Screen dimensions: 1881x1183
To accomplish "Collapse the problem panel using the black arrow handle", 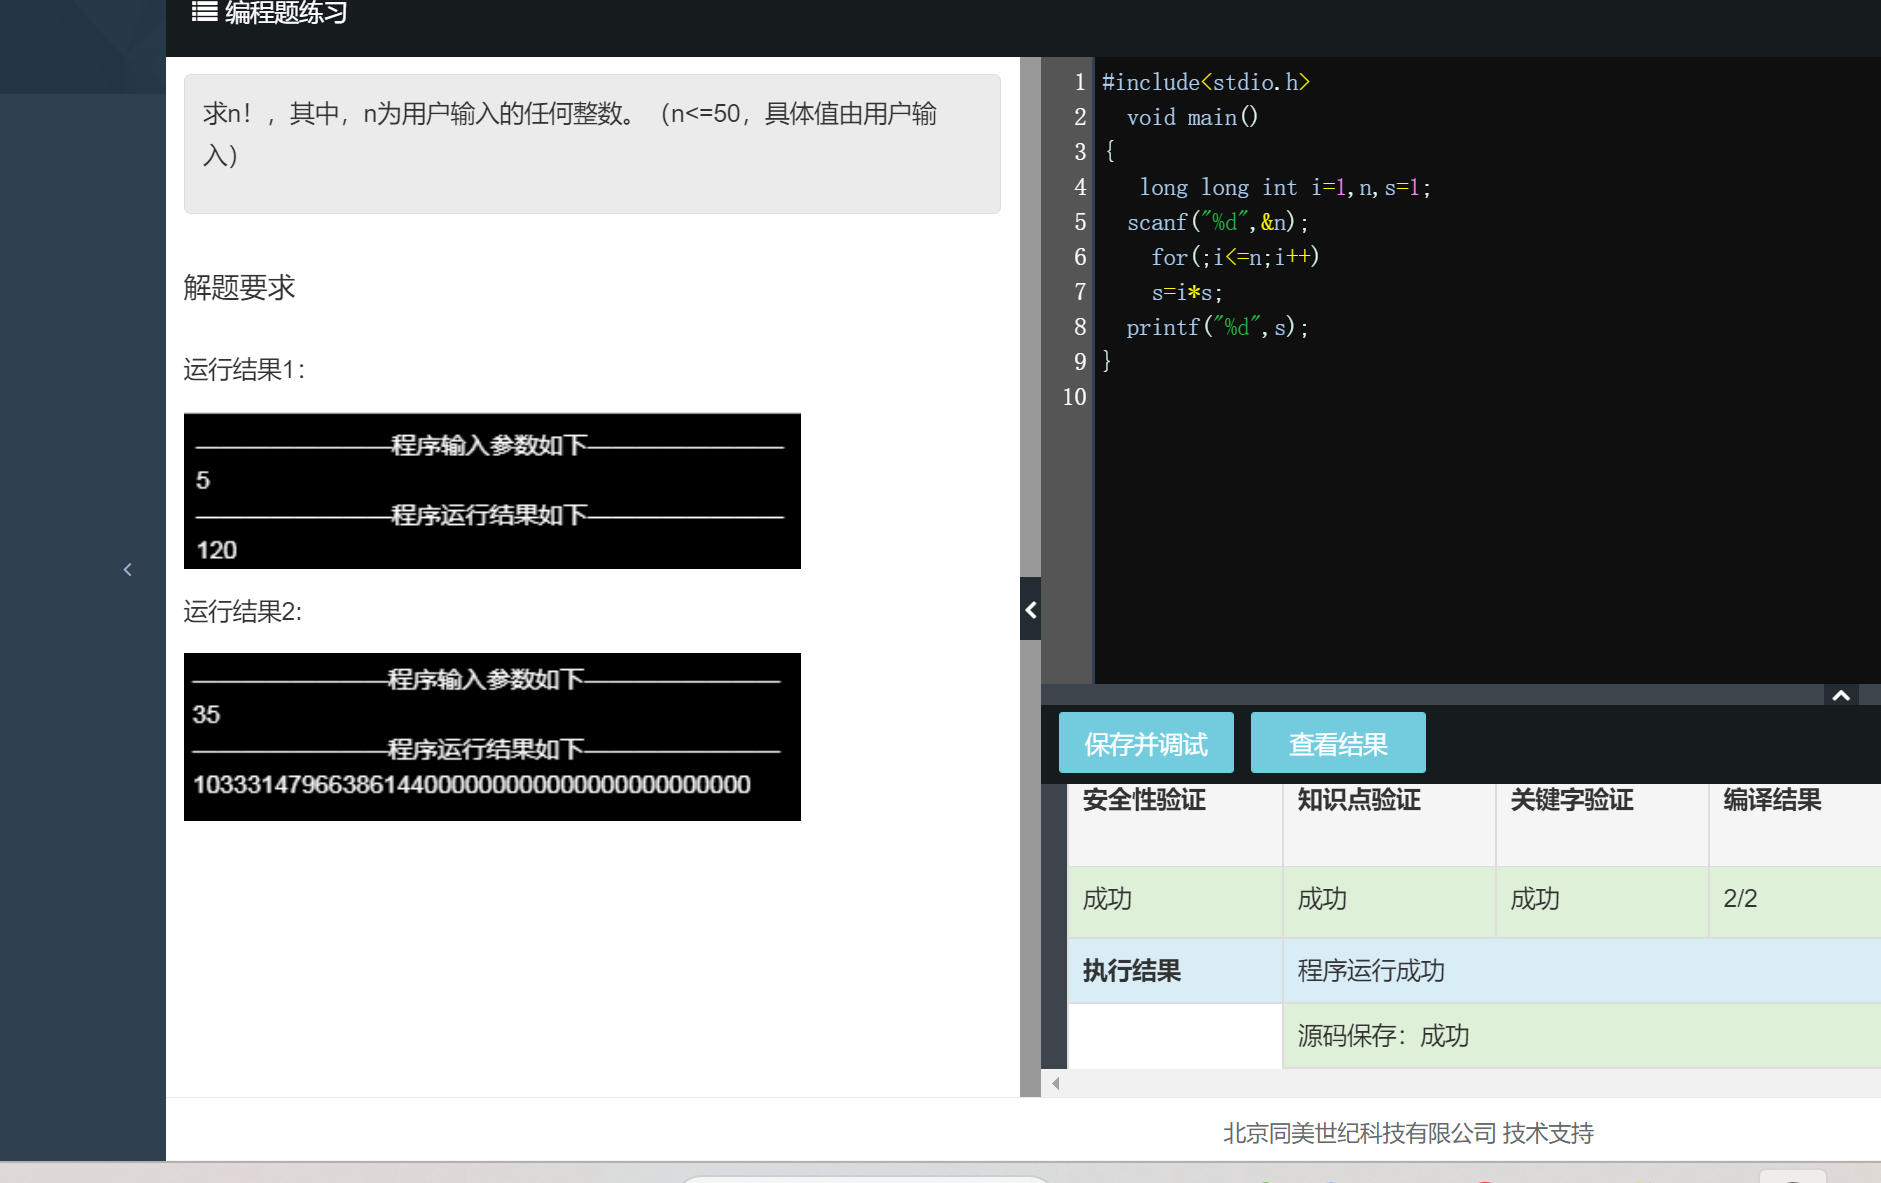I will coord(1030,609).
